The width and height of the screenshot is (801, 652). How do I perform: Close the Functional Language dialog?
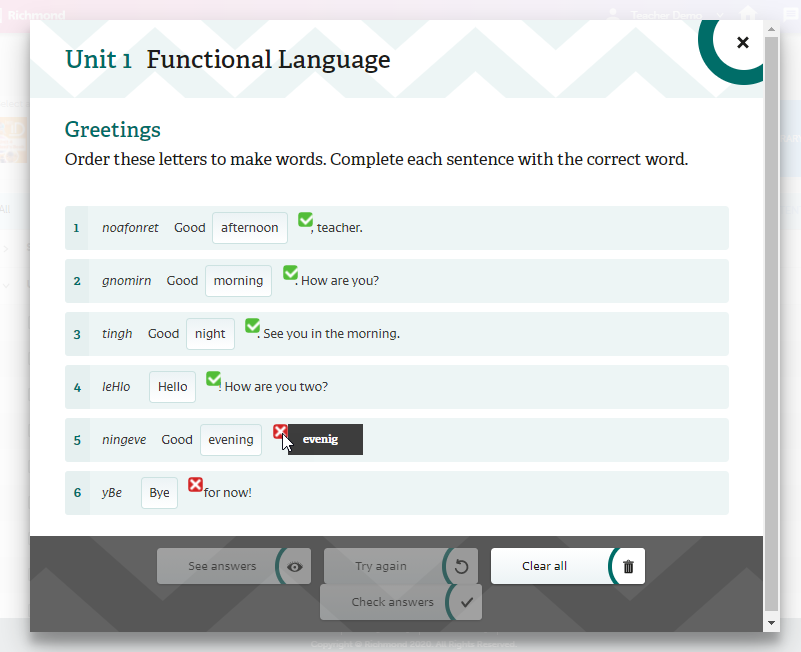click(x=742, y=42)
